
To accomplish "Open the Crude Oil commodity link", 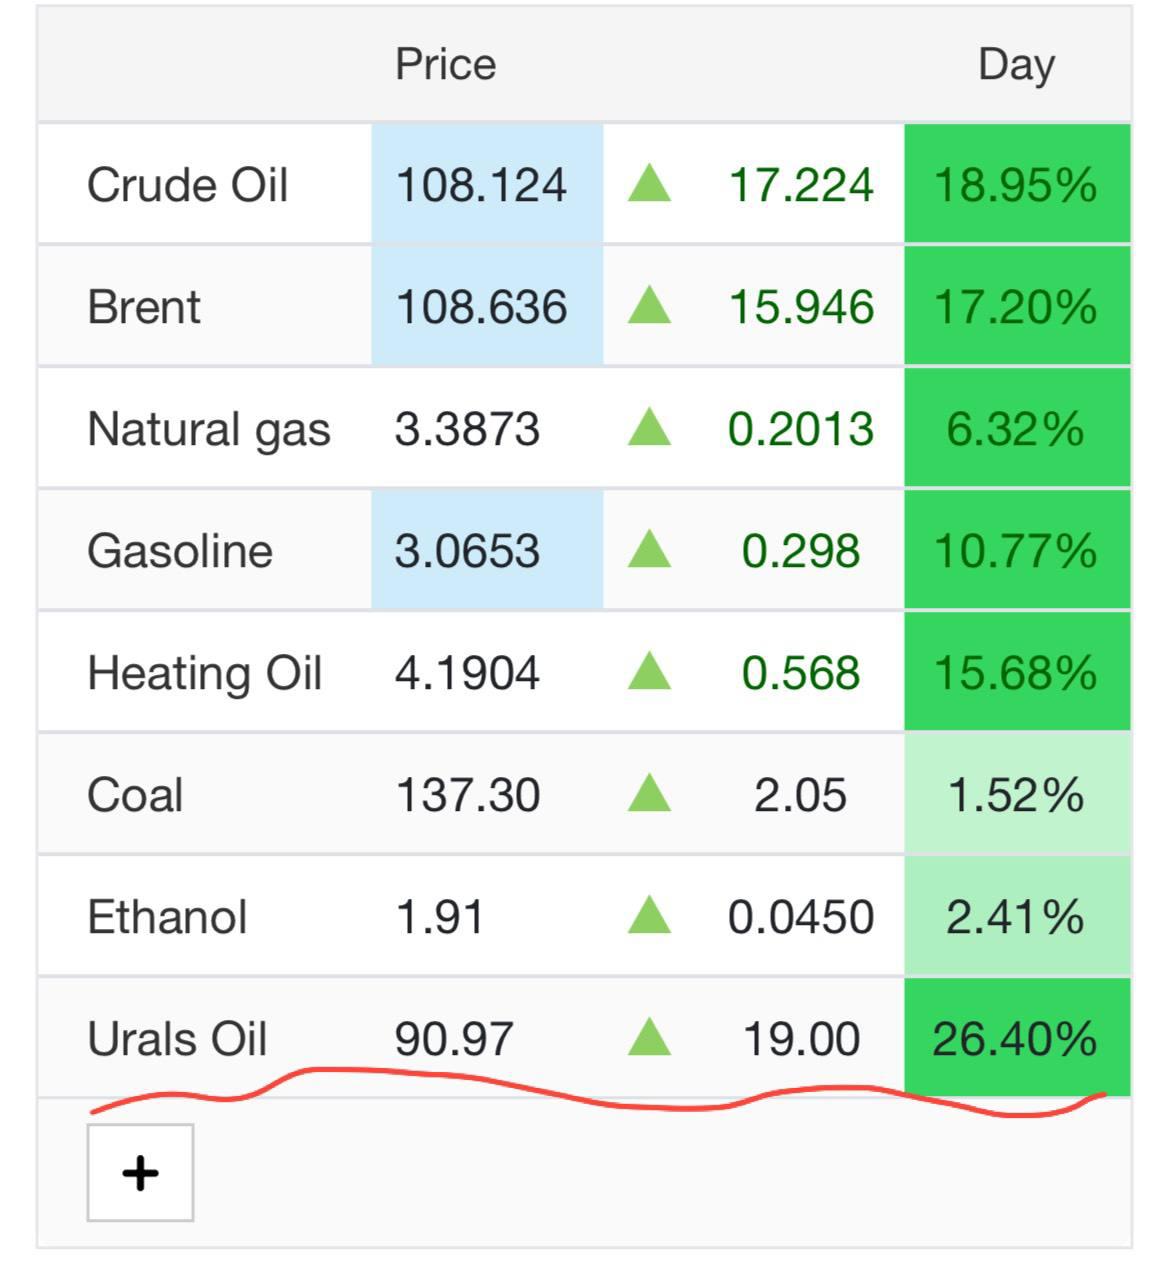I will [187, 185].
